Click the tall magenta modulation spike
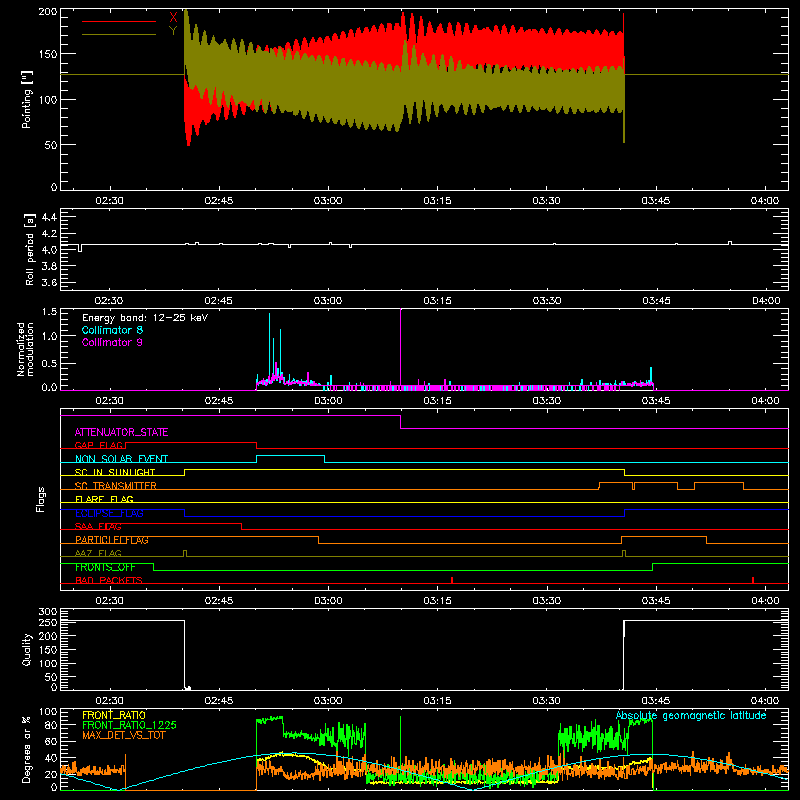Screen dimensions: 800x800 [401, 347]
